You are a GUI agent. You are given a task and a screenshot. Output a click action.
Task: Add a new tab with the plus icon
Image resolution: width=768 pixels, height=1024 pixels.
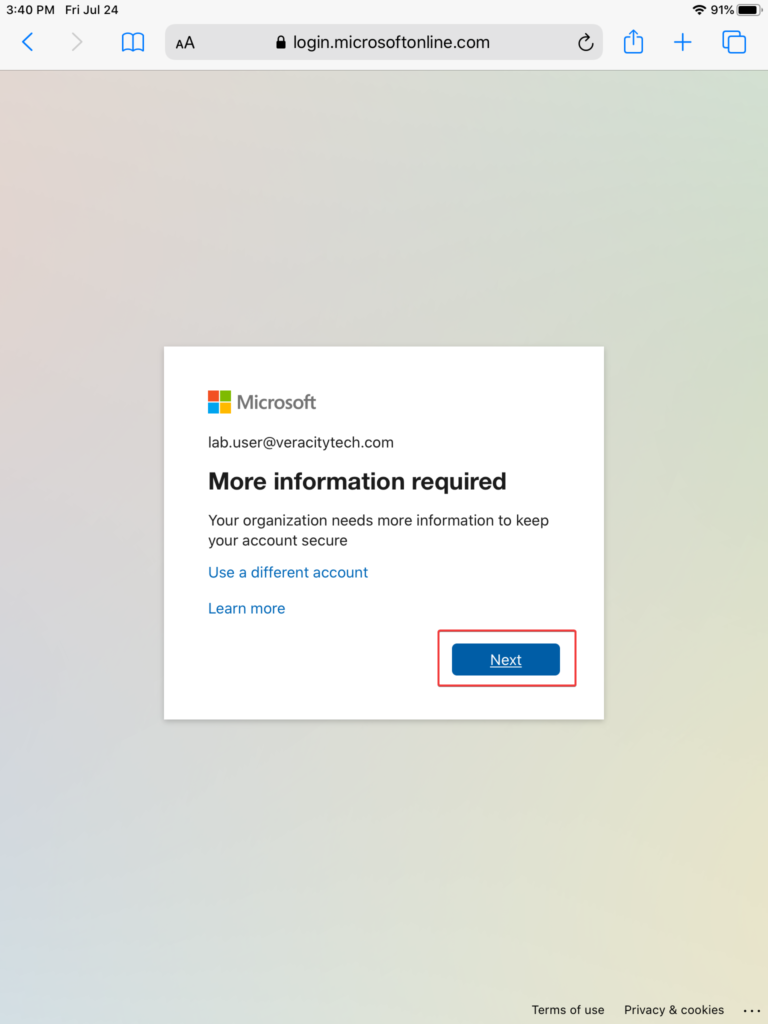[682, 42]
